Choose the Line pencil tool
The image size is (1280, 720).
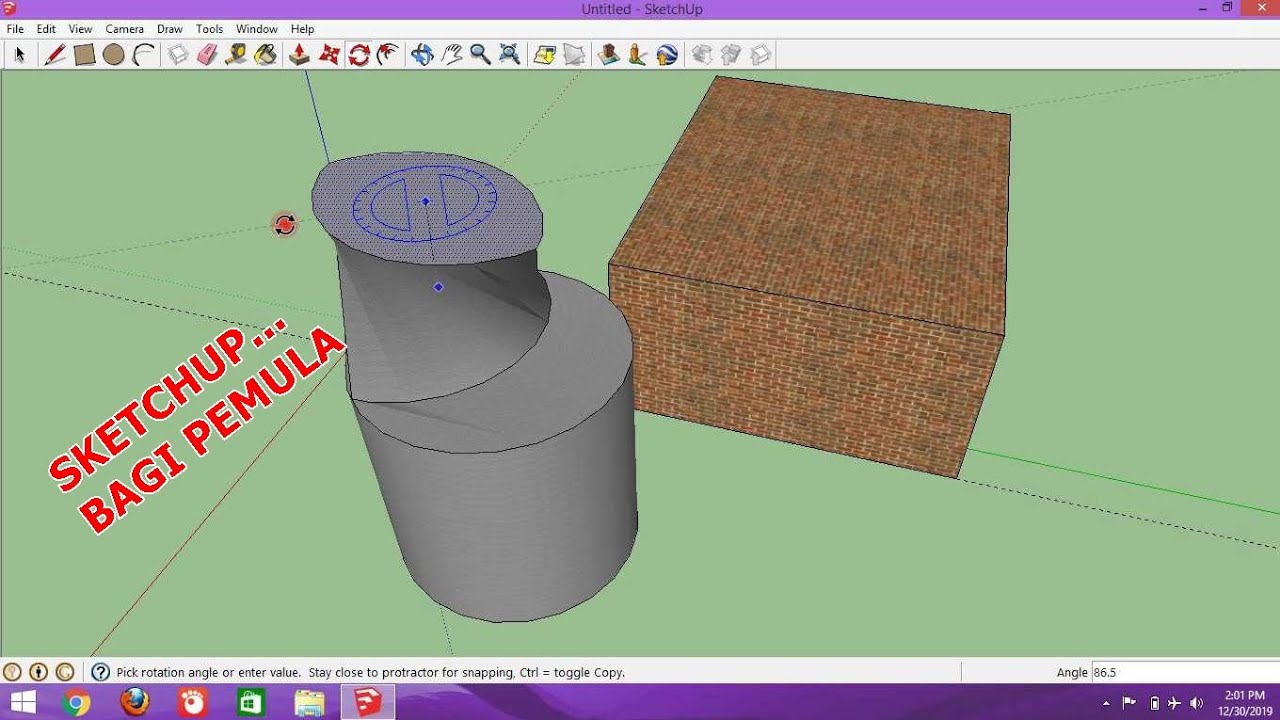coord(55,54)
